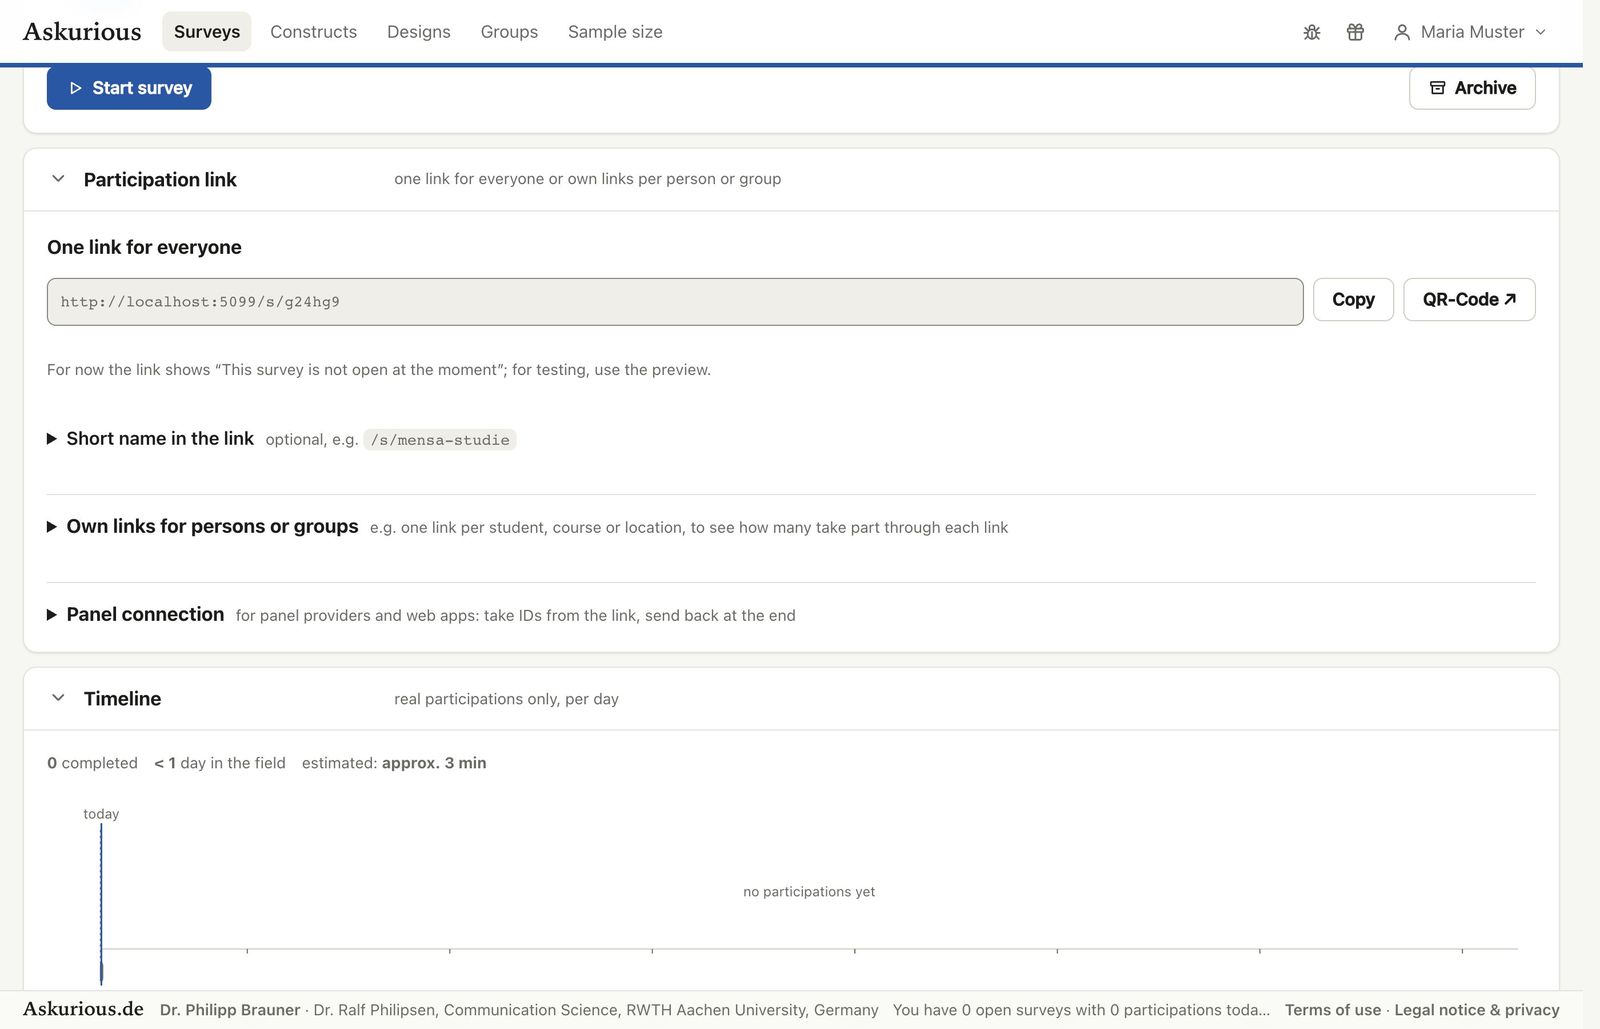Open the Askurious logo home link
The image size is (1600, 1029).
click(x=82, y=32)
